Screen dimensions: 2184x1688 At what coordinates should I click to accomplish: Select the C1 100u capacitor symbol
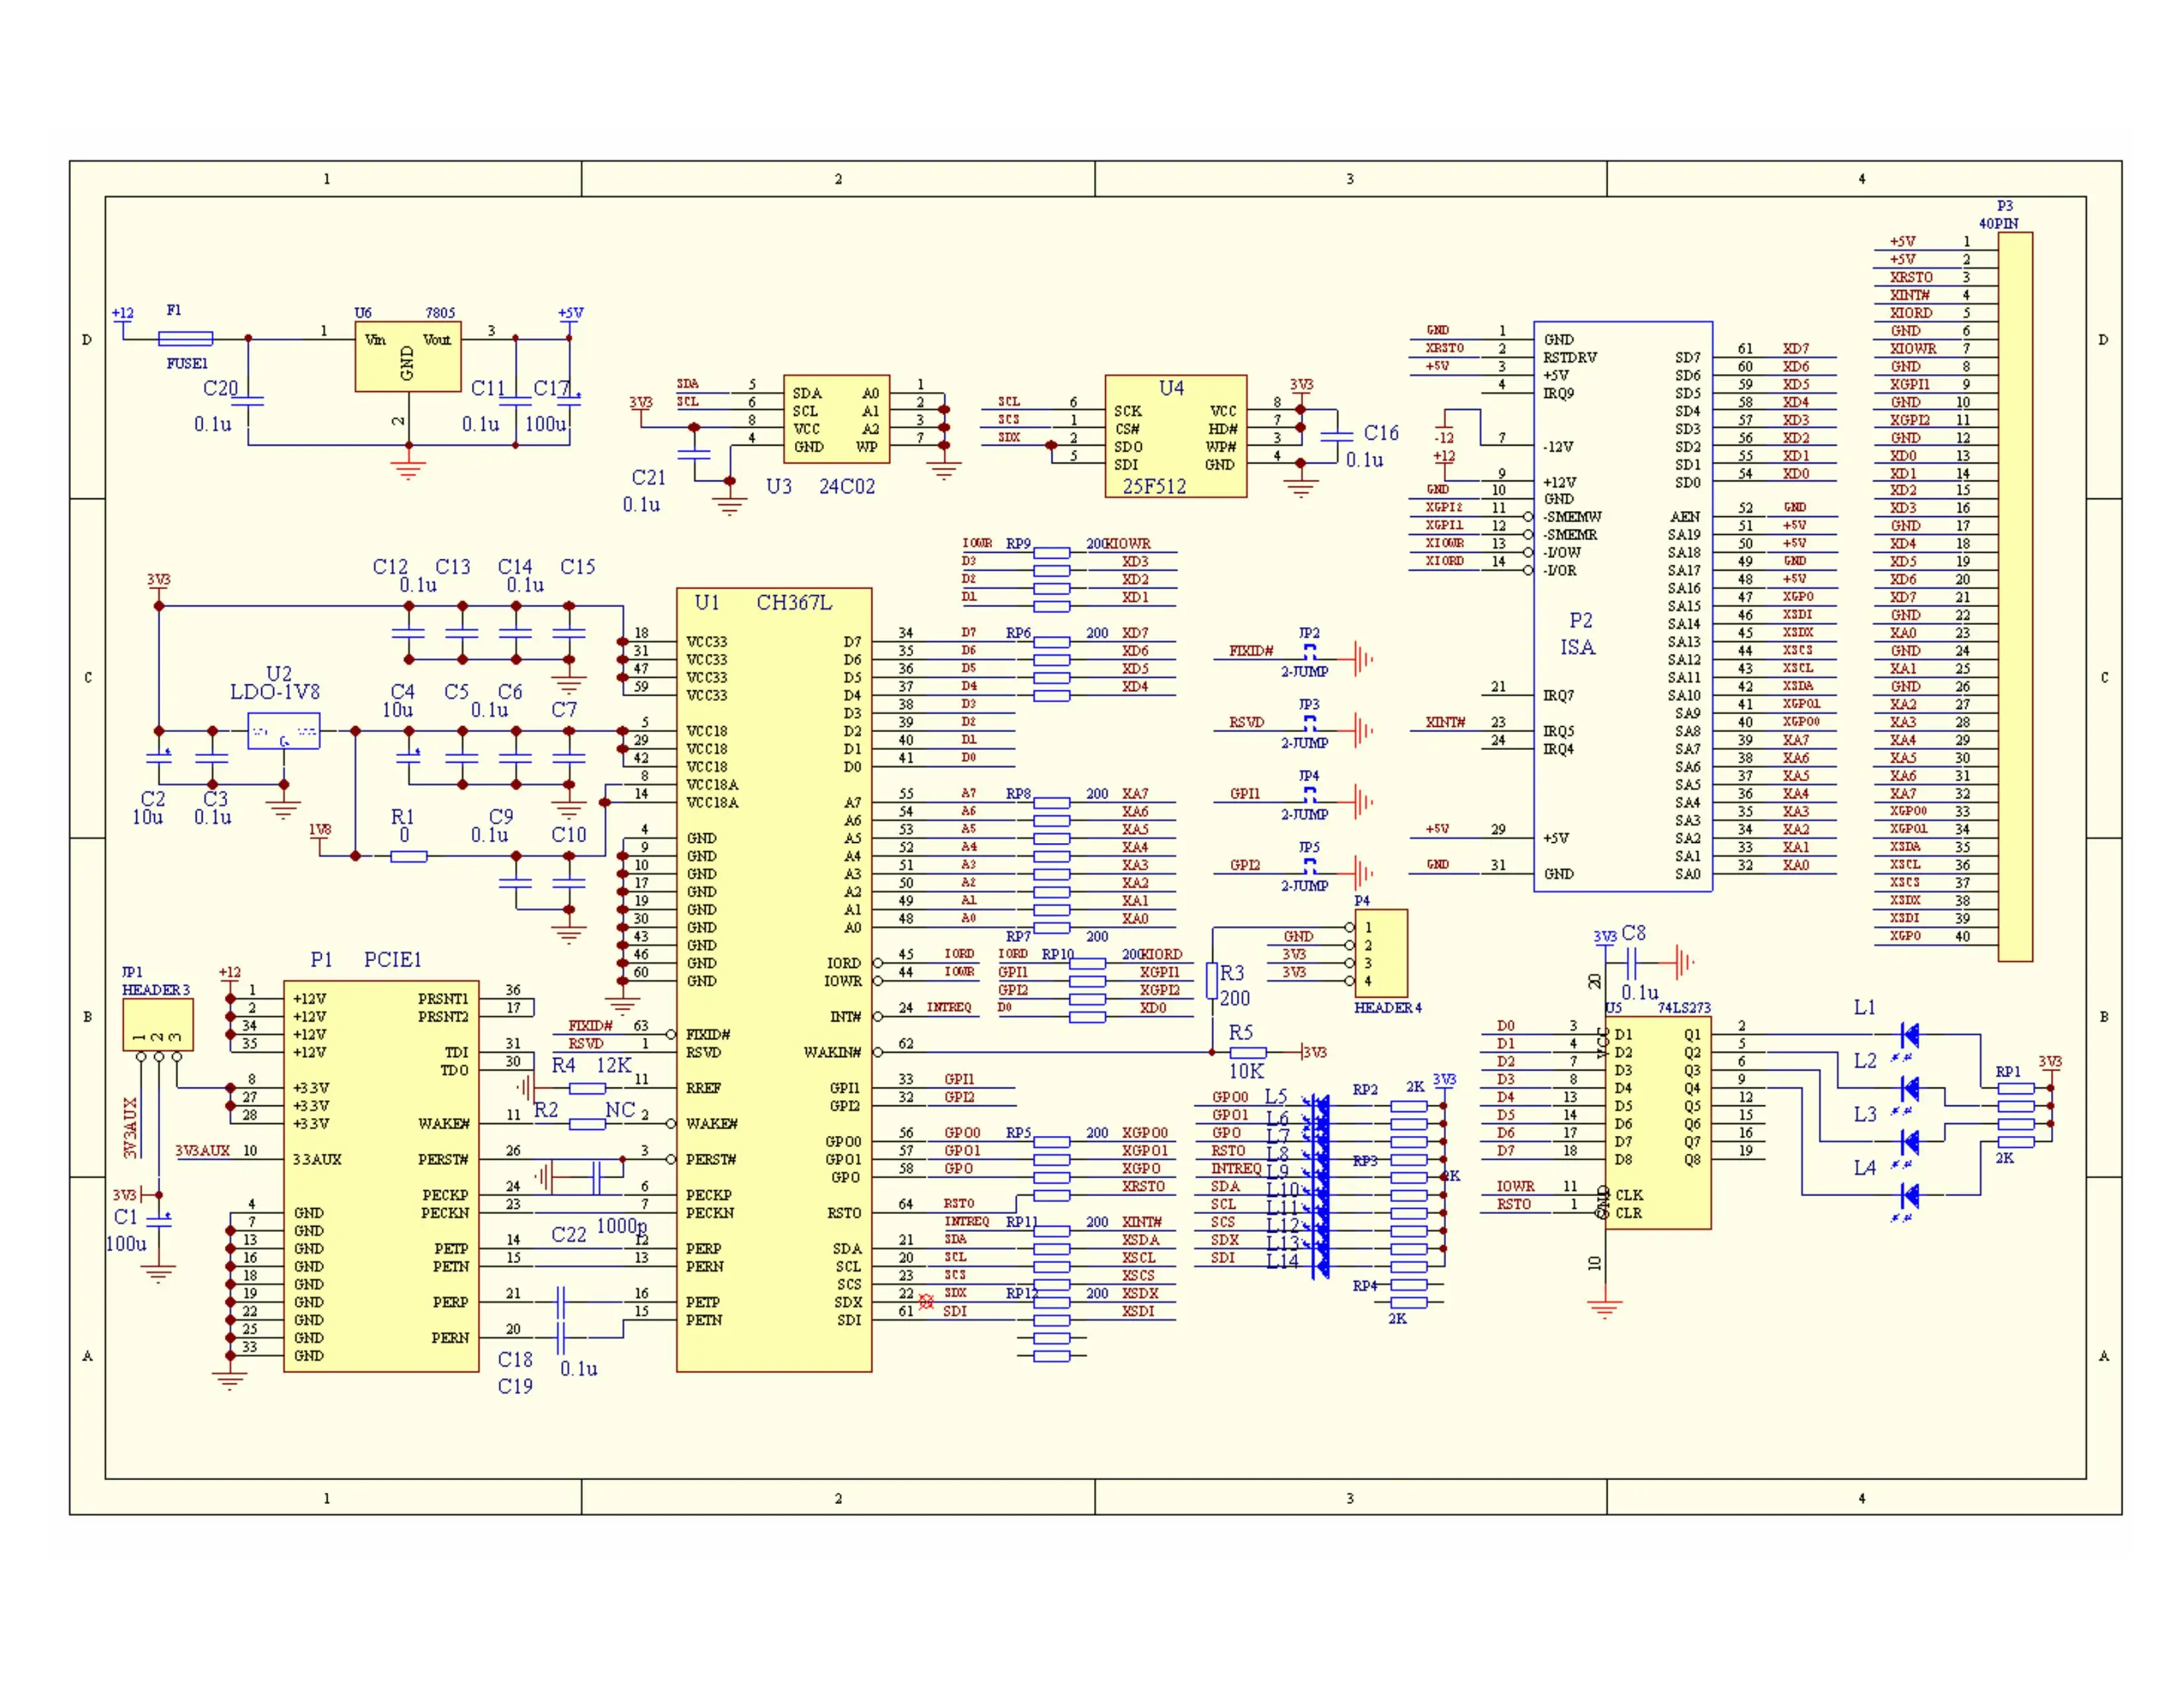(159, 1221)
